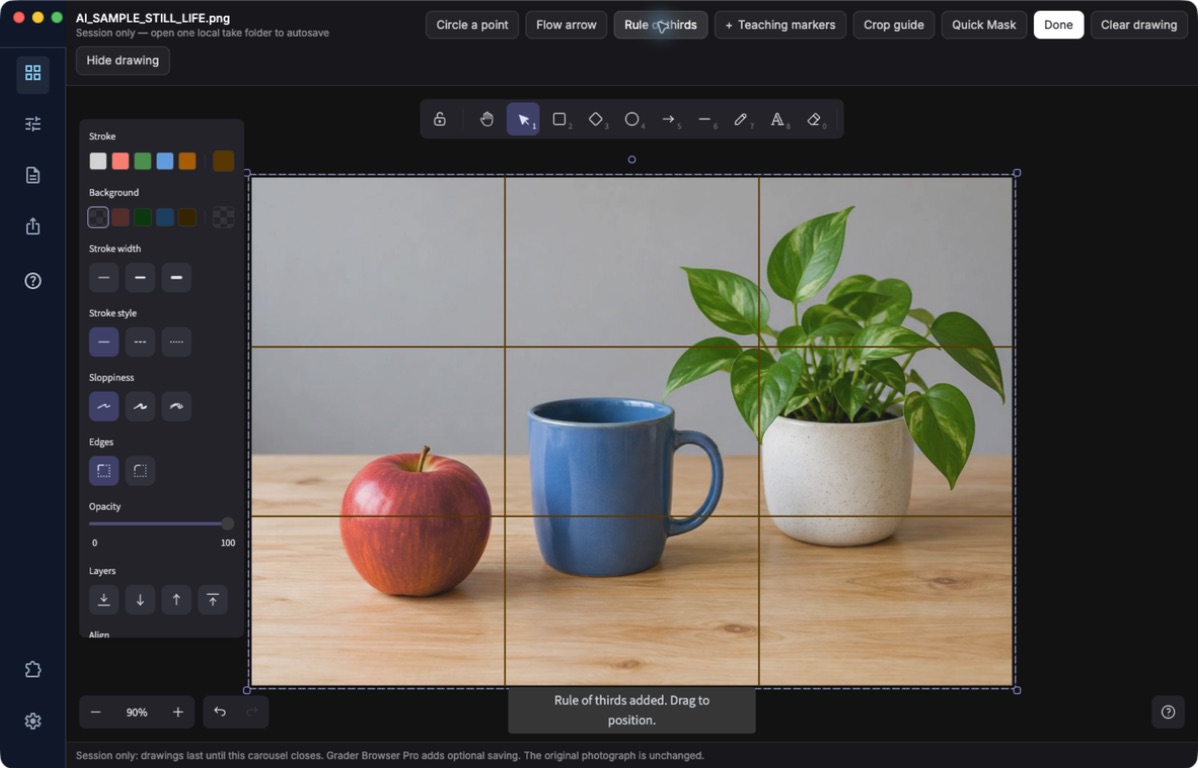The image size is (1198, 768).
Task: Reset zoom via the 90% label
Action: [137, 712]
